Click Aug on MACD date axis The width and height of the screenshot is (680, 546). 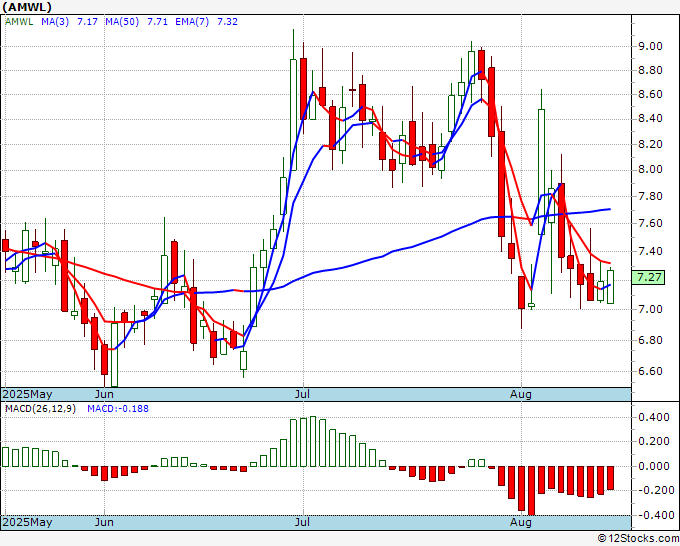pos(521,522)
